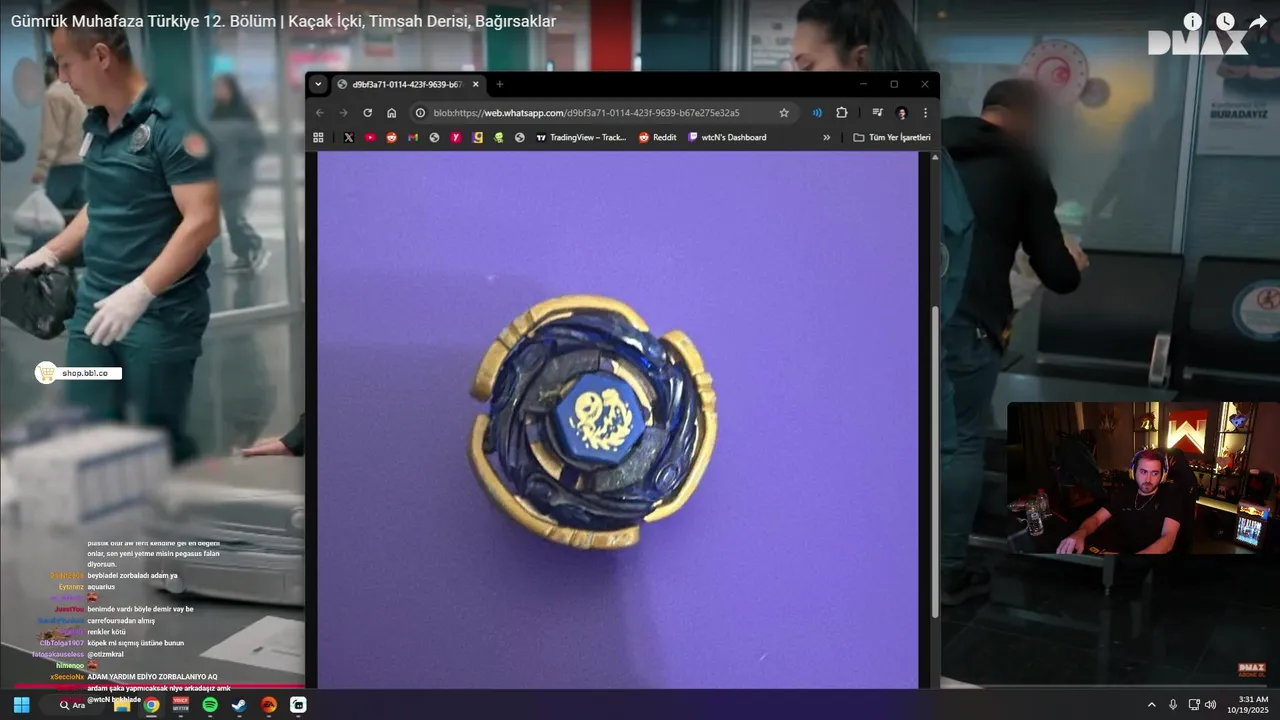Screen dimensions: 1280x720
Task: Bookmark this page with the star icon
Action: click(784, 113)
